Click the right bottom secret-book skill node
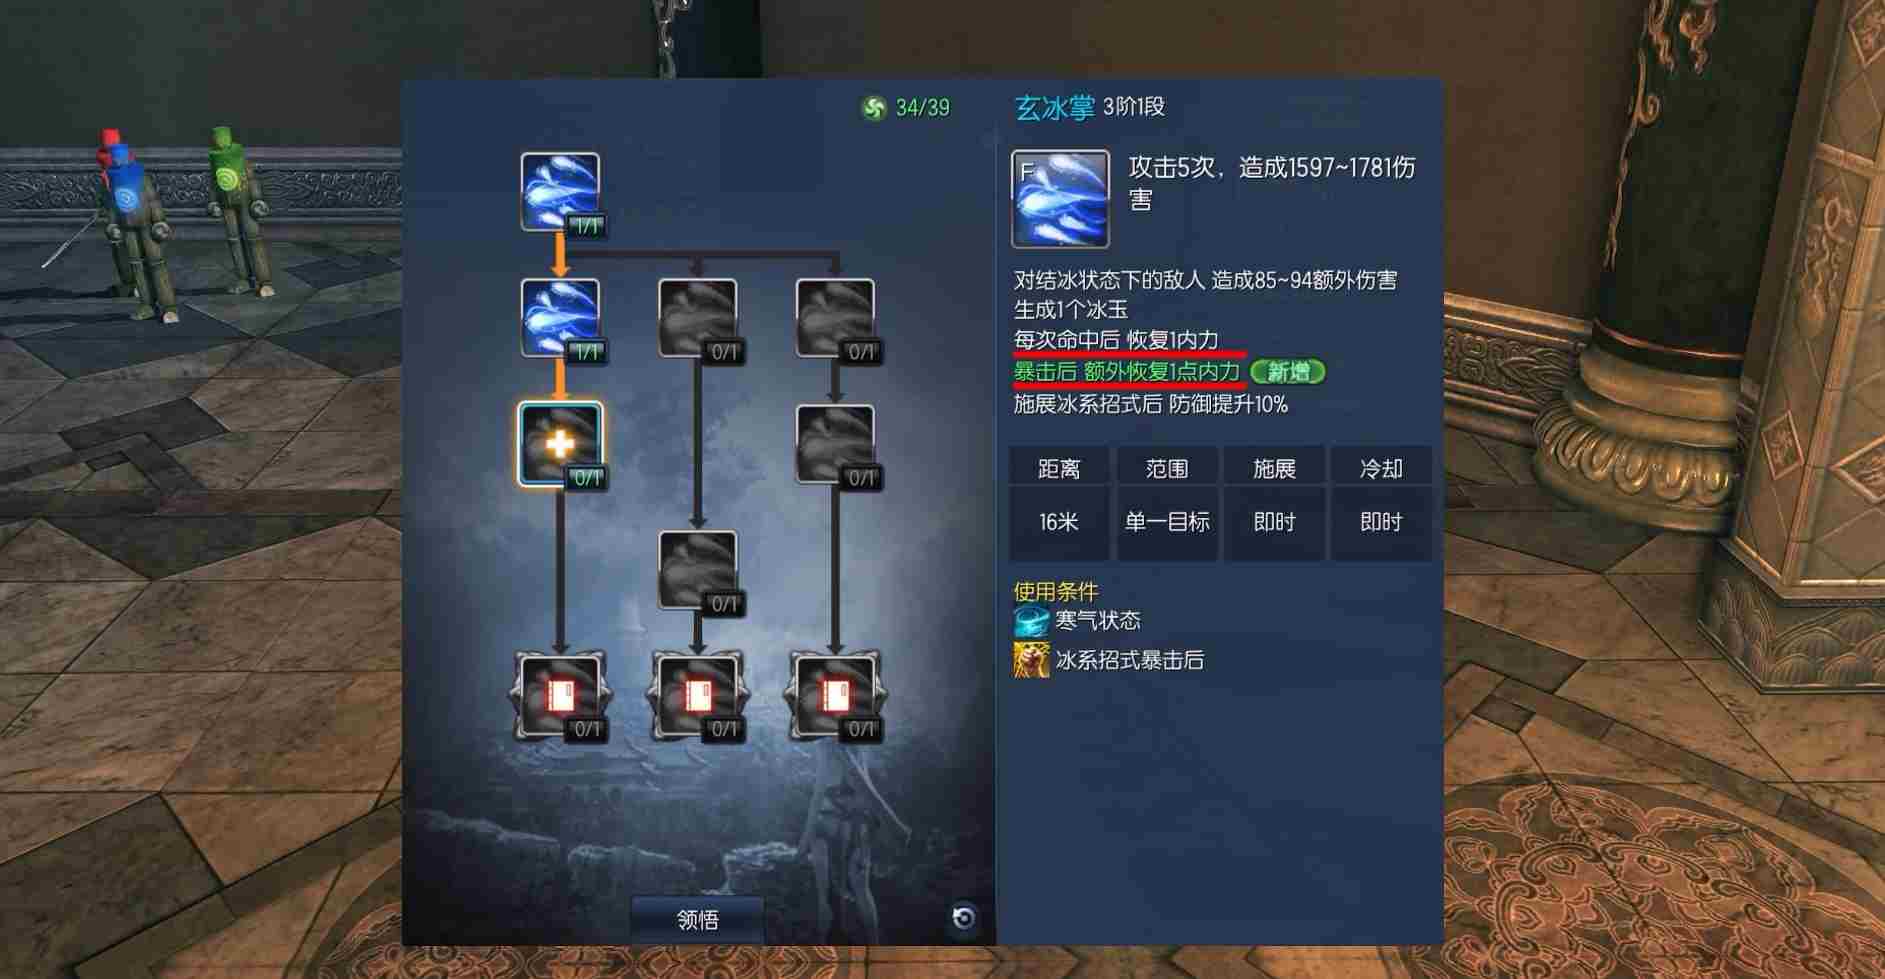1885x979 pixels. click(836, 696)
